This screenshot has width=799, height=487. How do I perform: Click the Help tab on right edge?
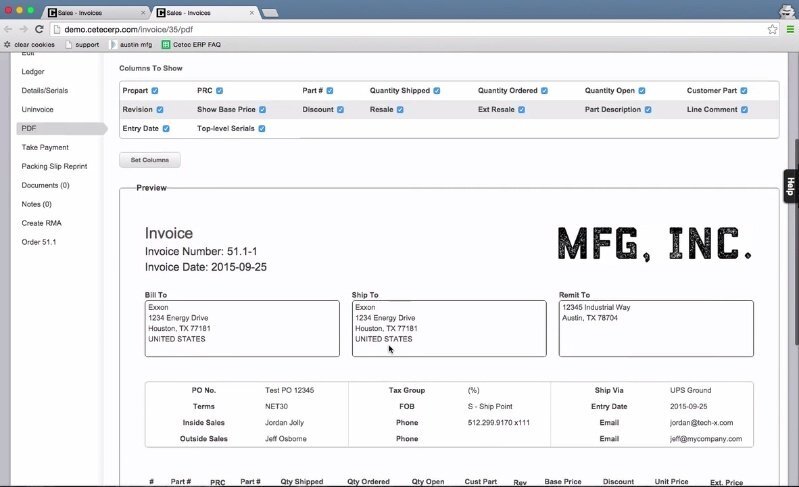789,187
